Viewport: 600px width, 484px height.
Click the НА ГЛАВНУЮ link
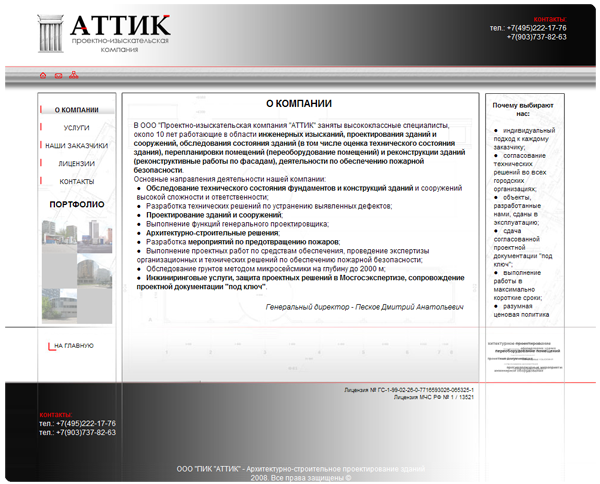coord(74,345)
